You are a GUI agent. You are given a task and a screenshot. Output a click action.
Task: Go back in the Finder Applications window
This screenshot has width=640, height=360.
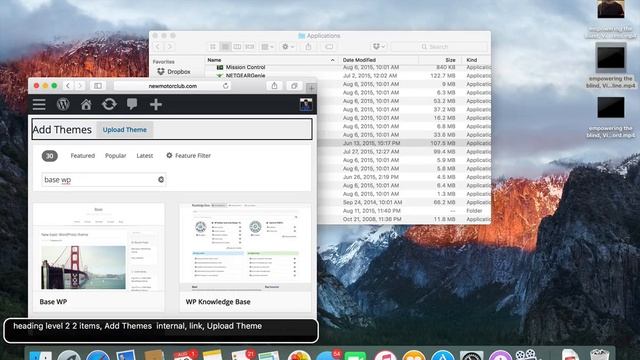point(158,47)
